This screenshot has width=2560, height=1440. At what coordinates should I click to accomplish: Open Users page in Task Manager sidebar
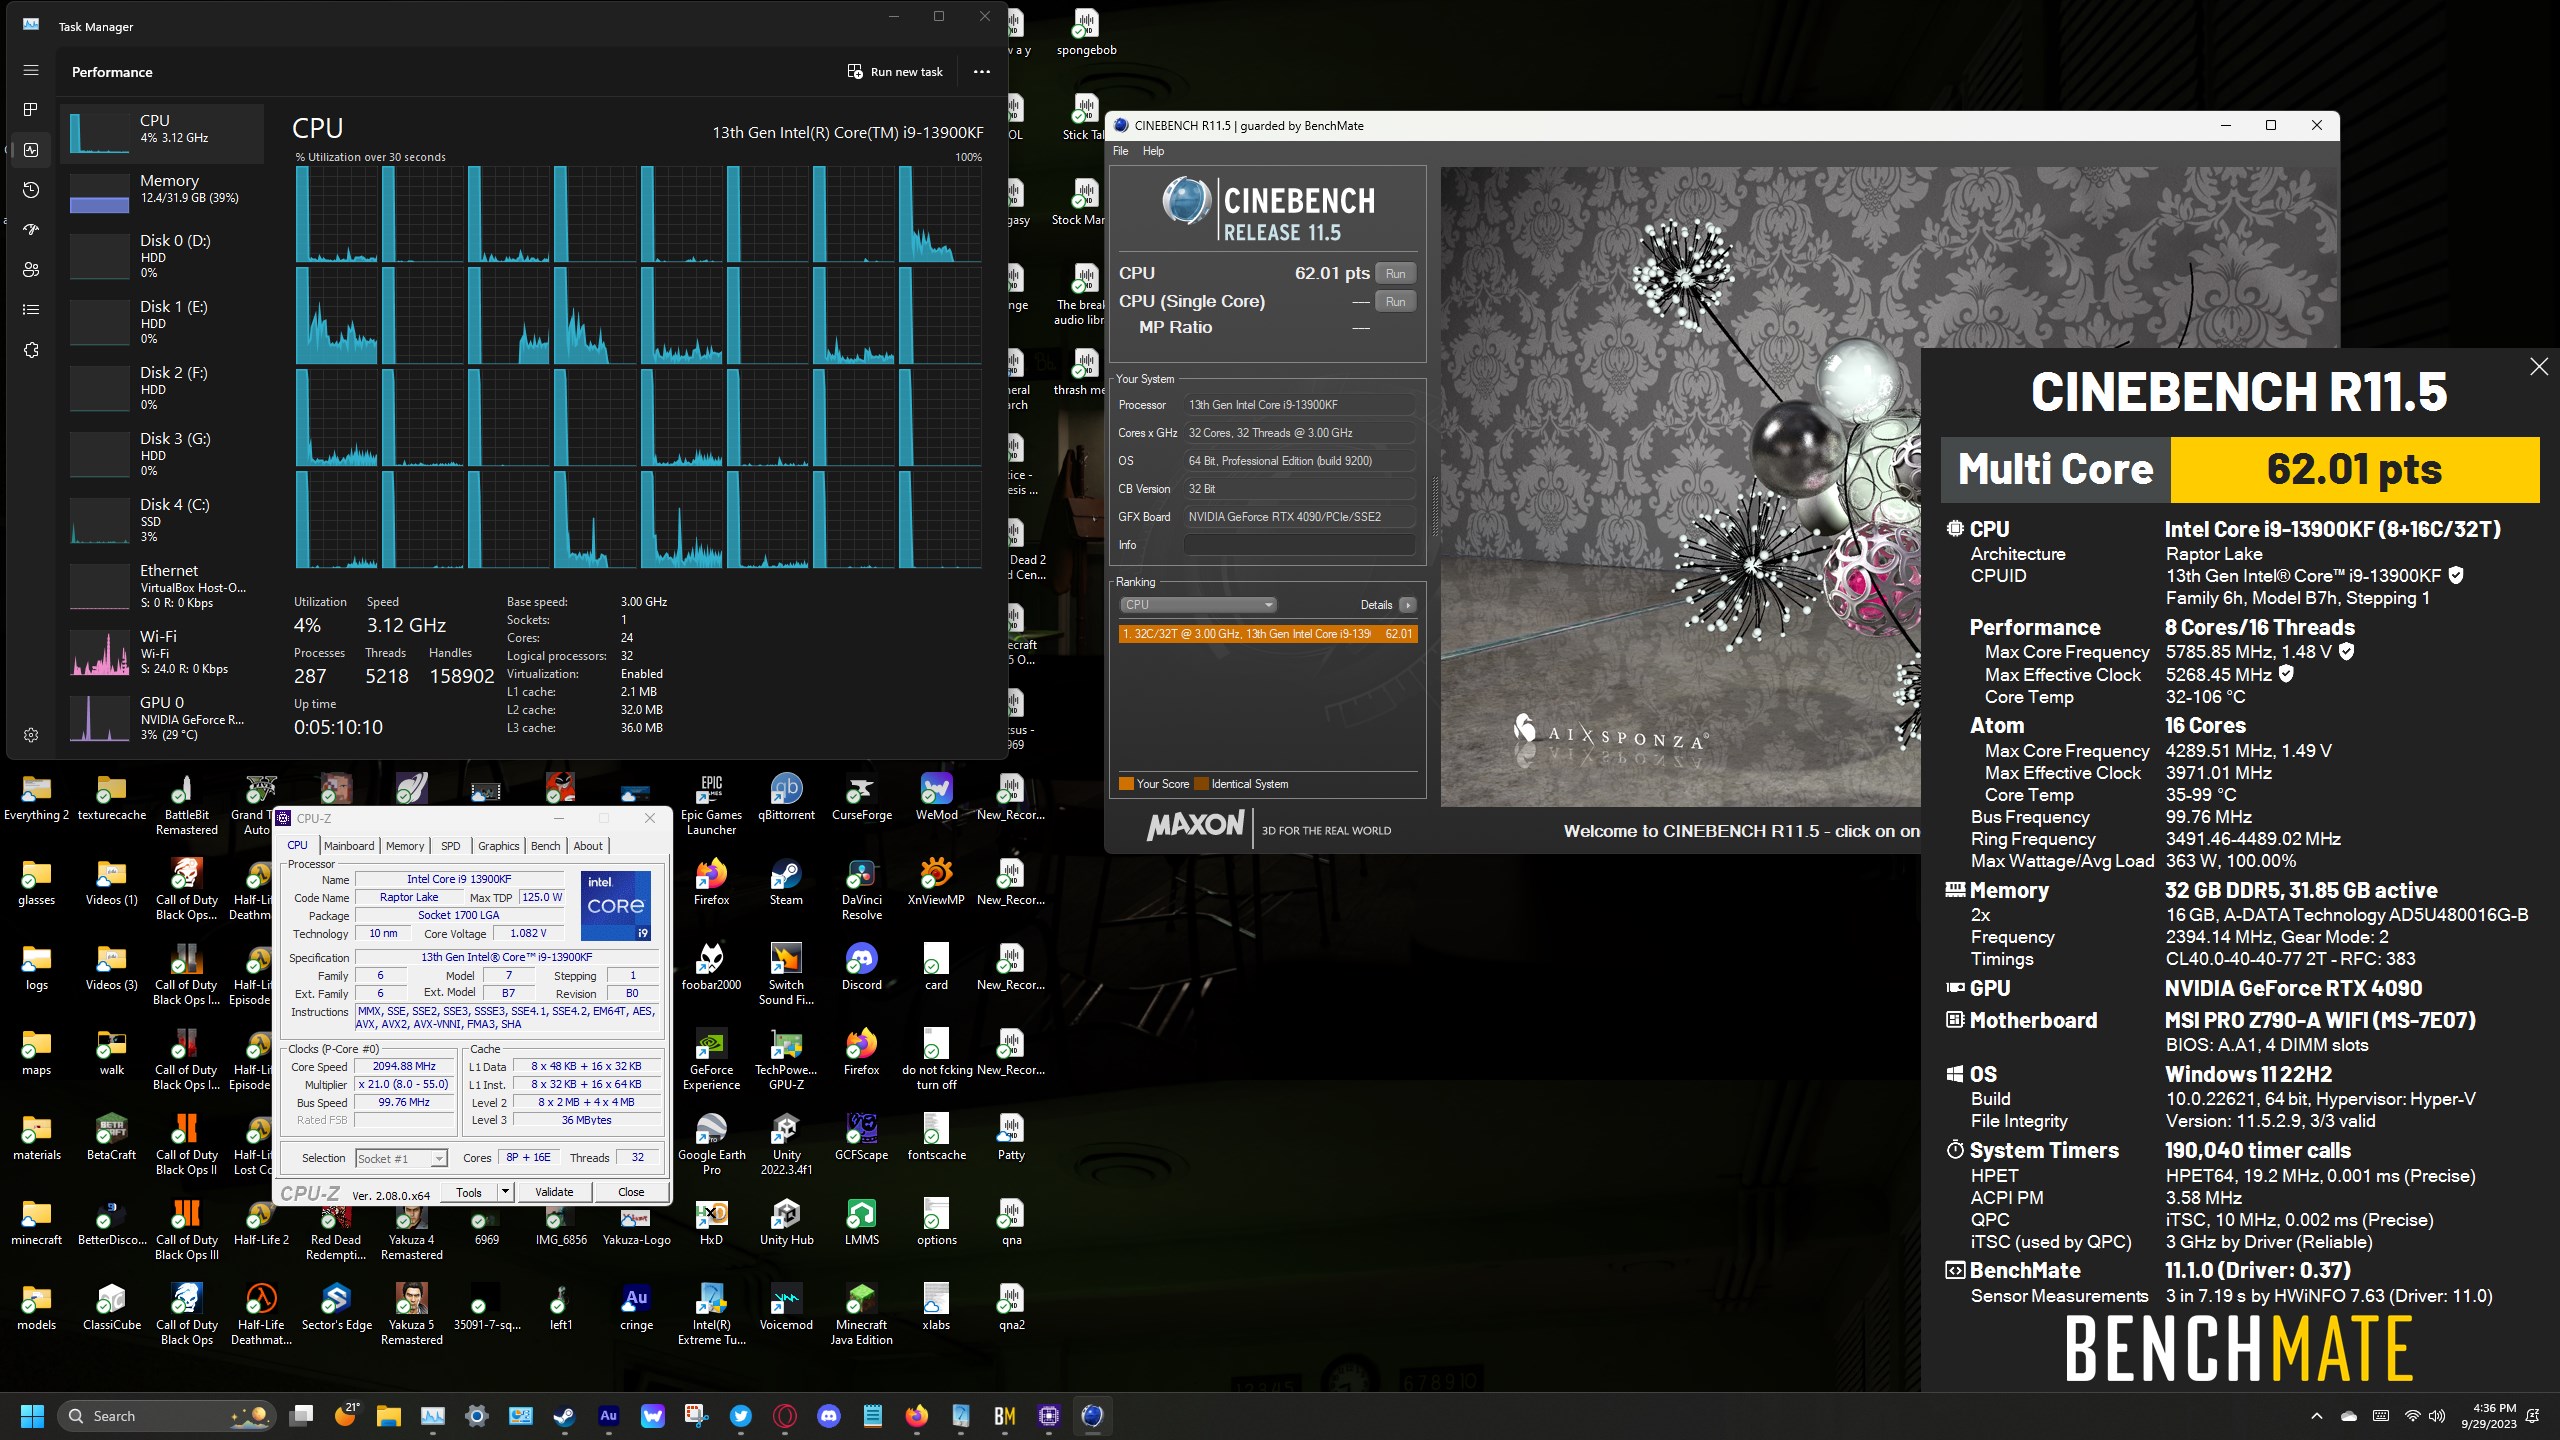31,269
